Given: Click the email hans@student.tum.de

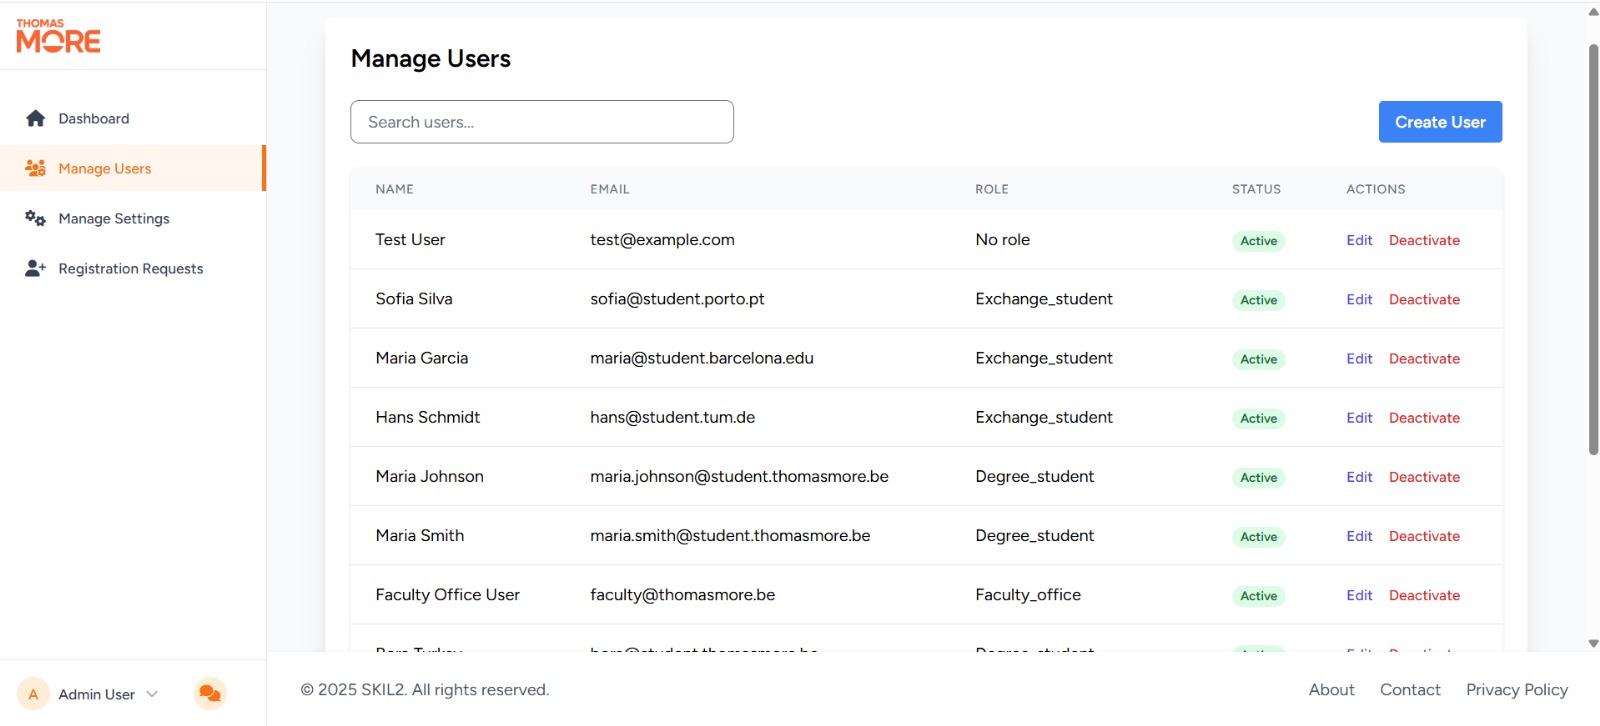Looking at the screenshot, I should [672, 417].
